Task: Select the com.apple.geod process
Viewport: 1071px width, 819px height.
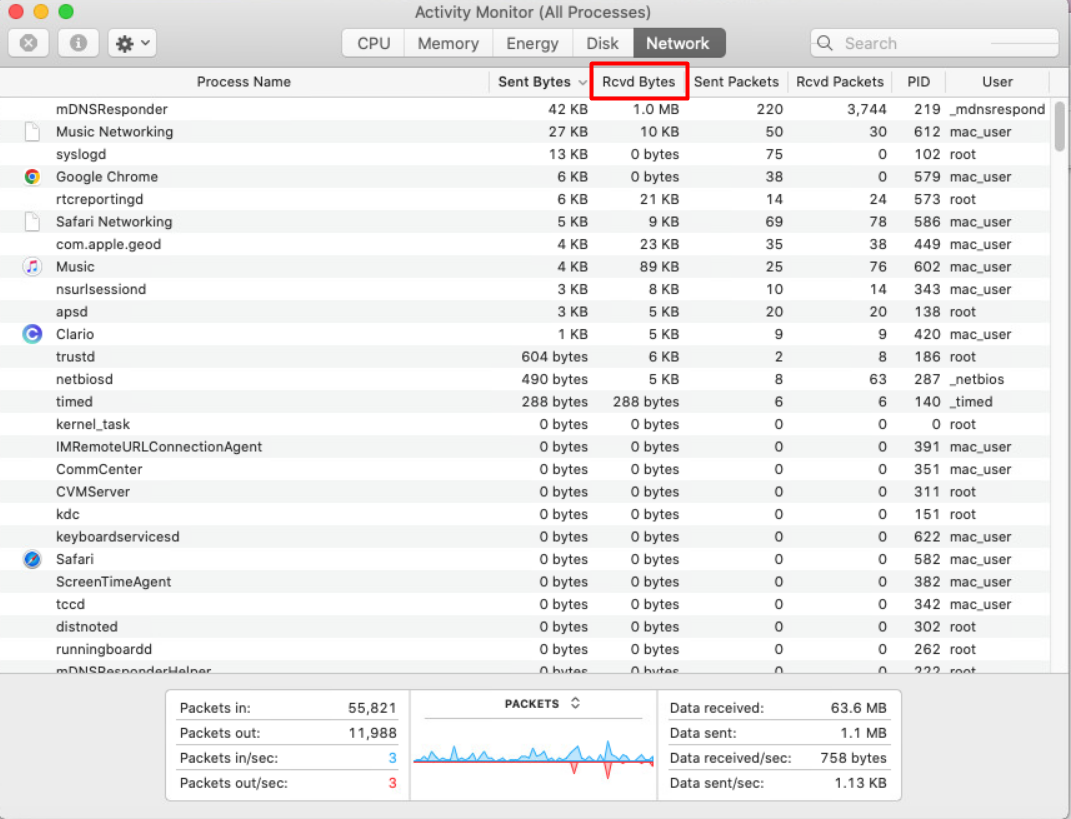Action: coord(525,244)
